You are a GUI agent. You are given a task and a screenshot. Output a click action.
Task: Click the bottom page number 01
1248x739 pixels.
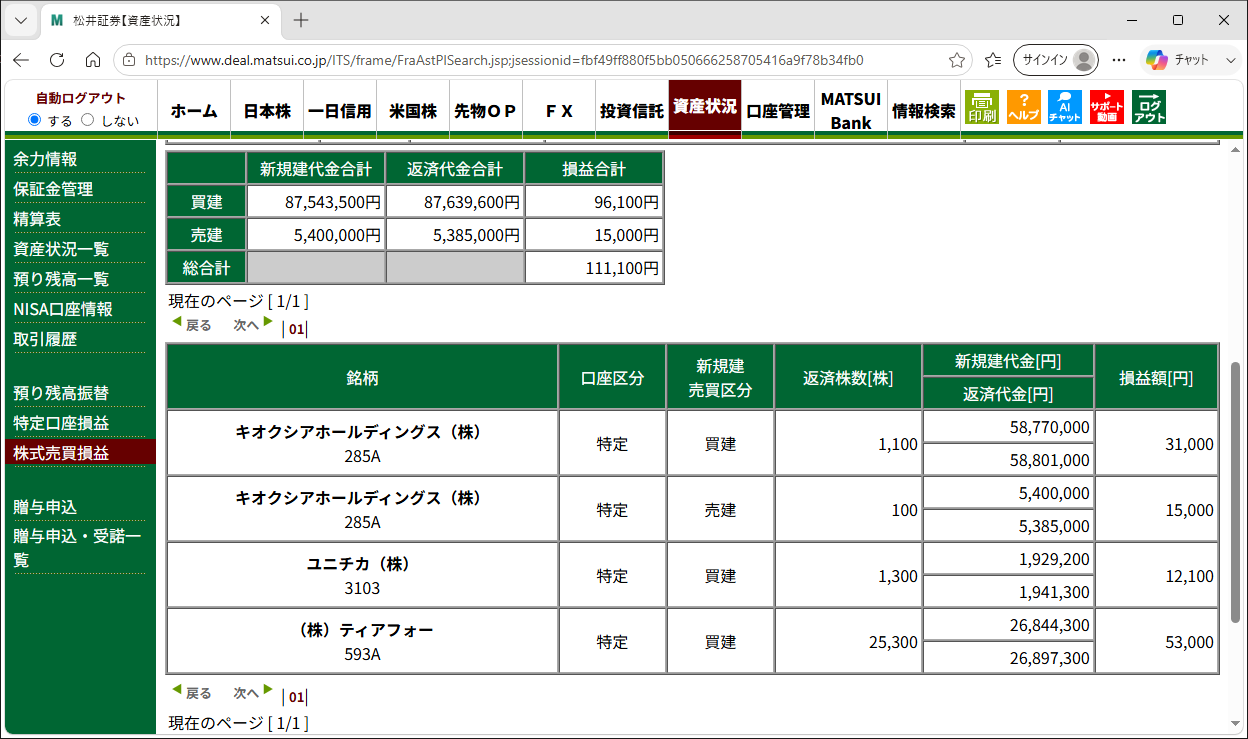click(x=296, y=697)
